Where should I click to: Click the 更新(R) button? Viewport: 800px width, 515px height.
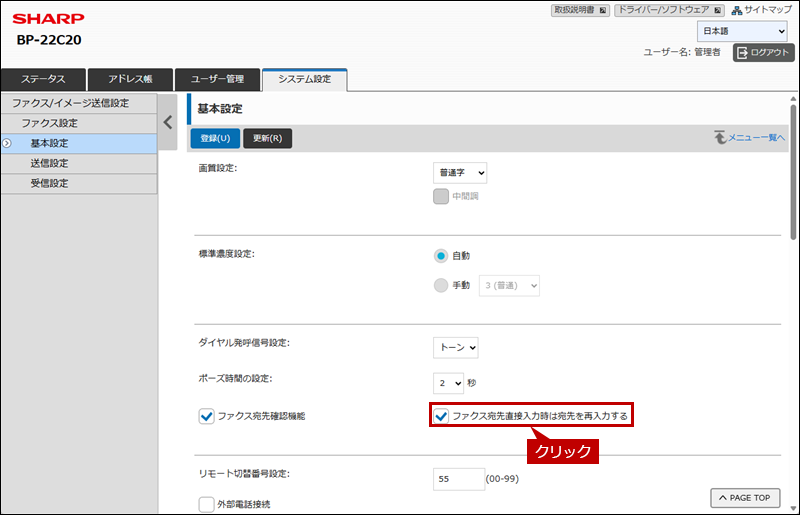pos(267,138)
